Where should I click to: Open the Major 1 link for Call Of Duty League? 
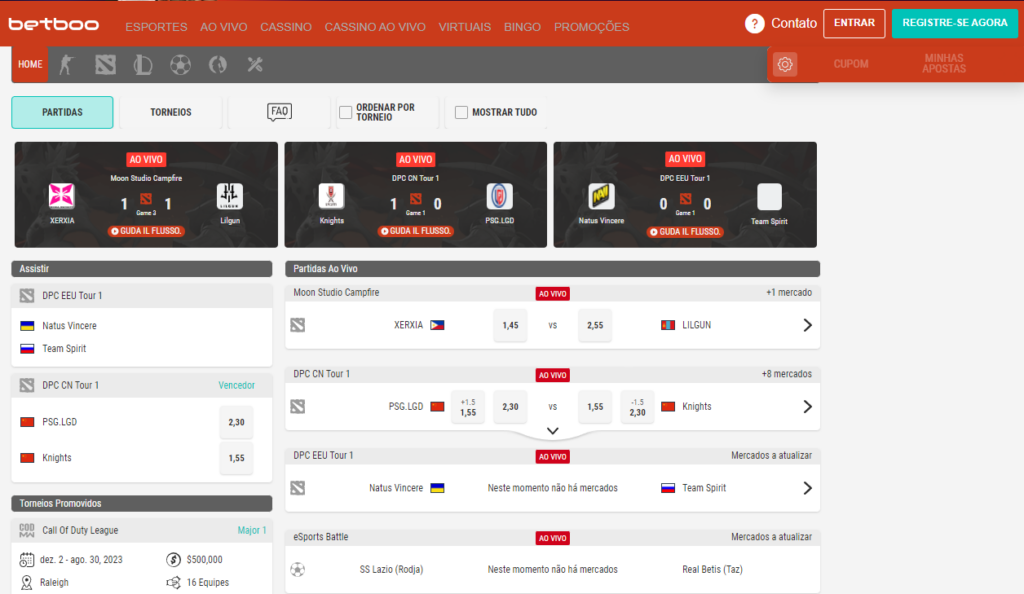[x=252, y=530]
